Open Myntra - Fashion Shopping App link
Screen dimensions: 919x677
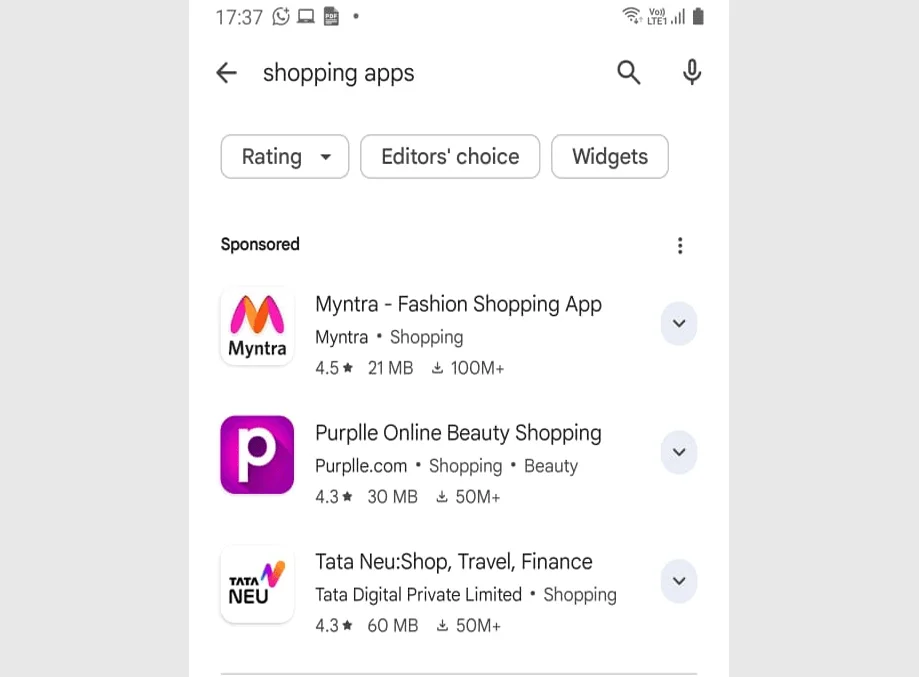click(x=458, y=304)
